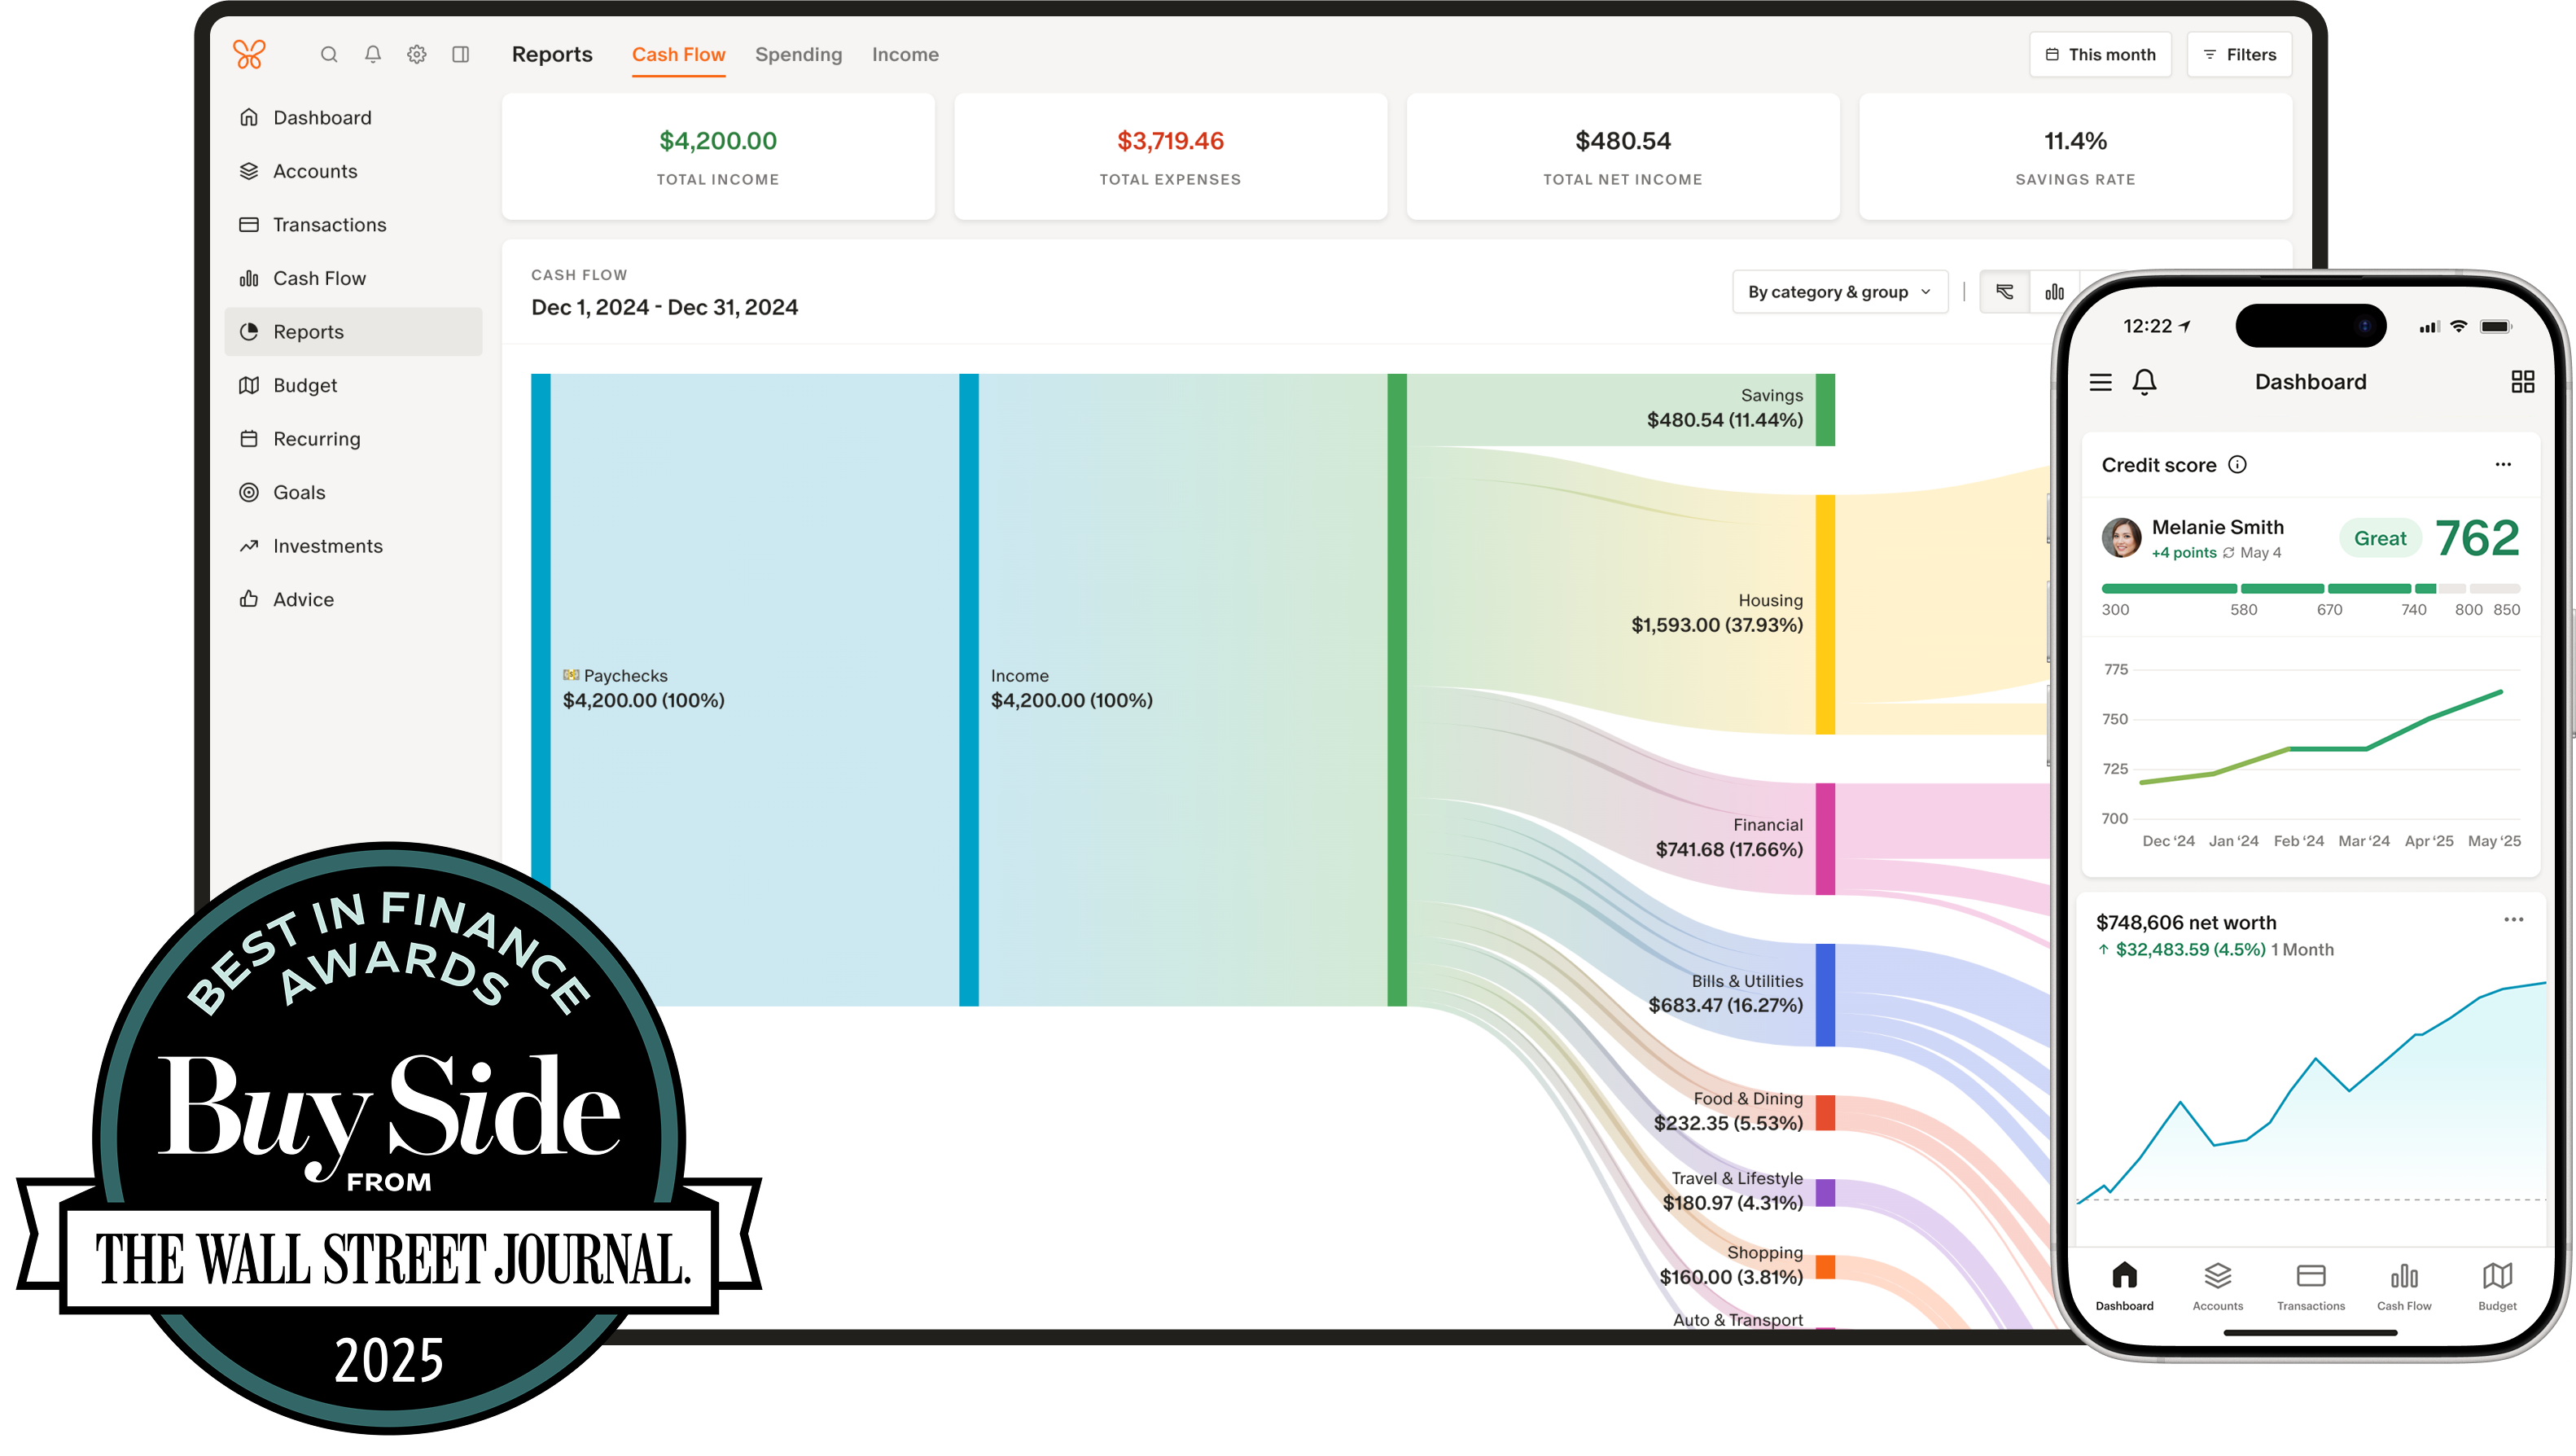The width and height of the screenshot is (2576, 1456).
Task: Click the Filters button
Action: 2239,55
